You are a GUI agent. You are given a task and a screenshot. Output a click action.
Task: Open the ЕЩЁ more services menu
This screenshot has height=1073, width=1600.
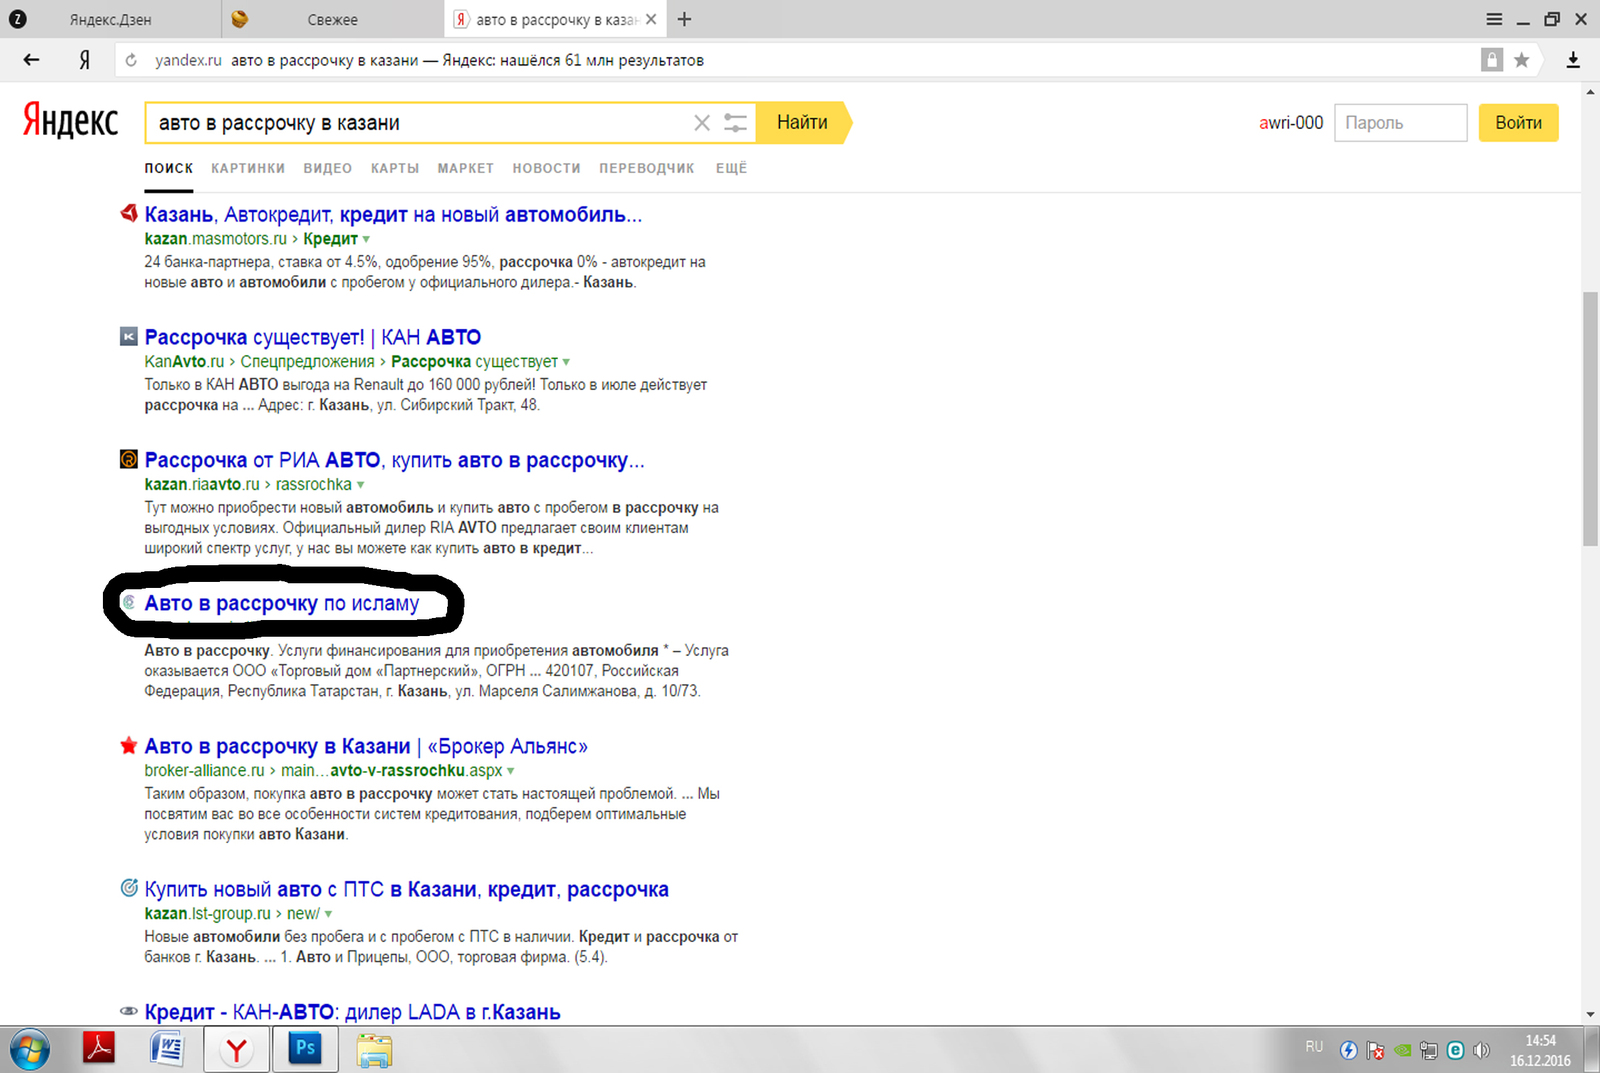tap(731, 168)
